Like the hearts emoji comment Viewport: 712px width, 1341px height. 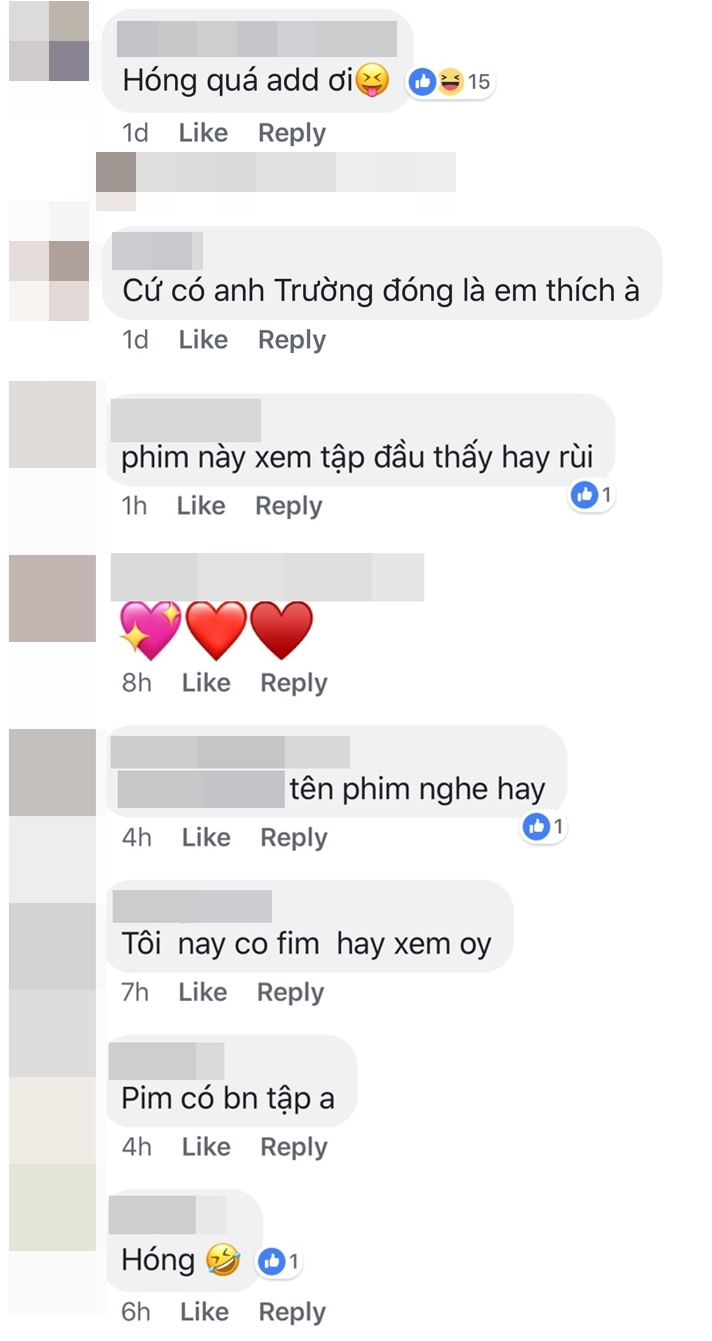tap(206, 683)
